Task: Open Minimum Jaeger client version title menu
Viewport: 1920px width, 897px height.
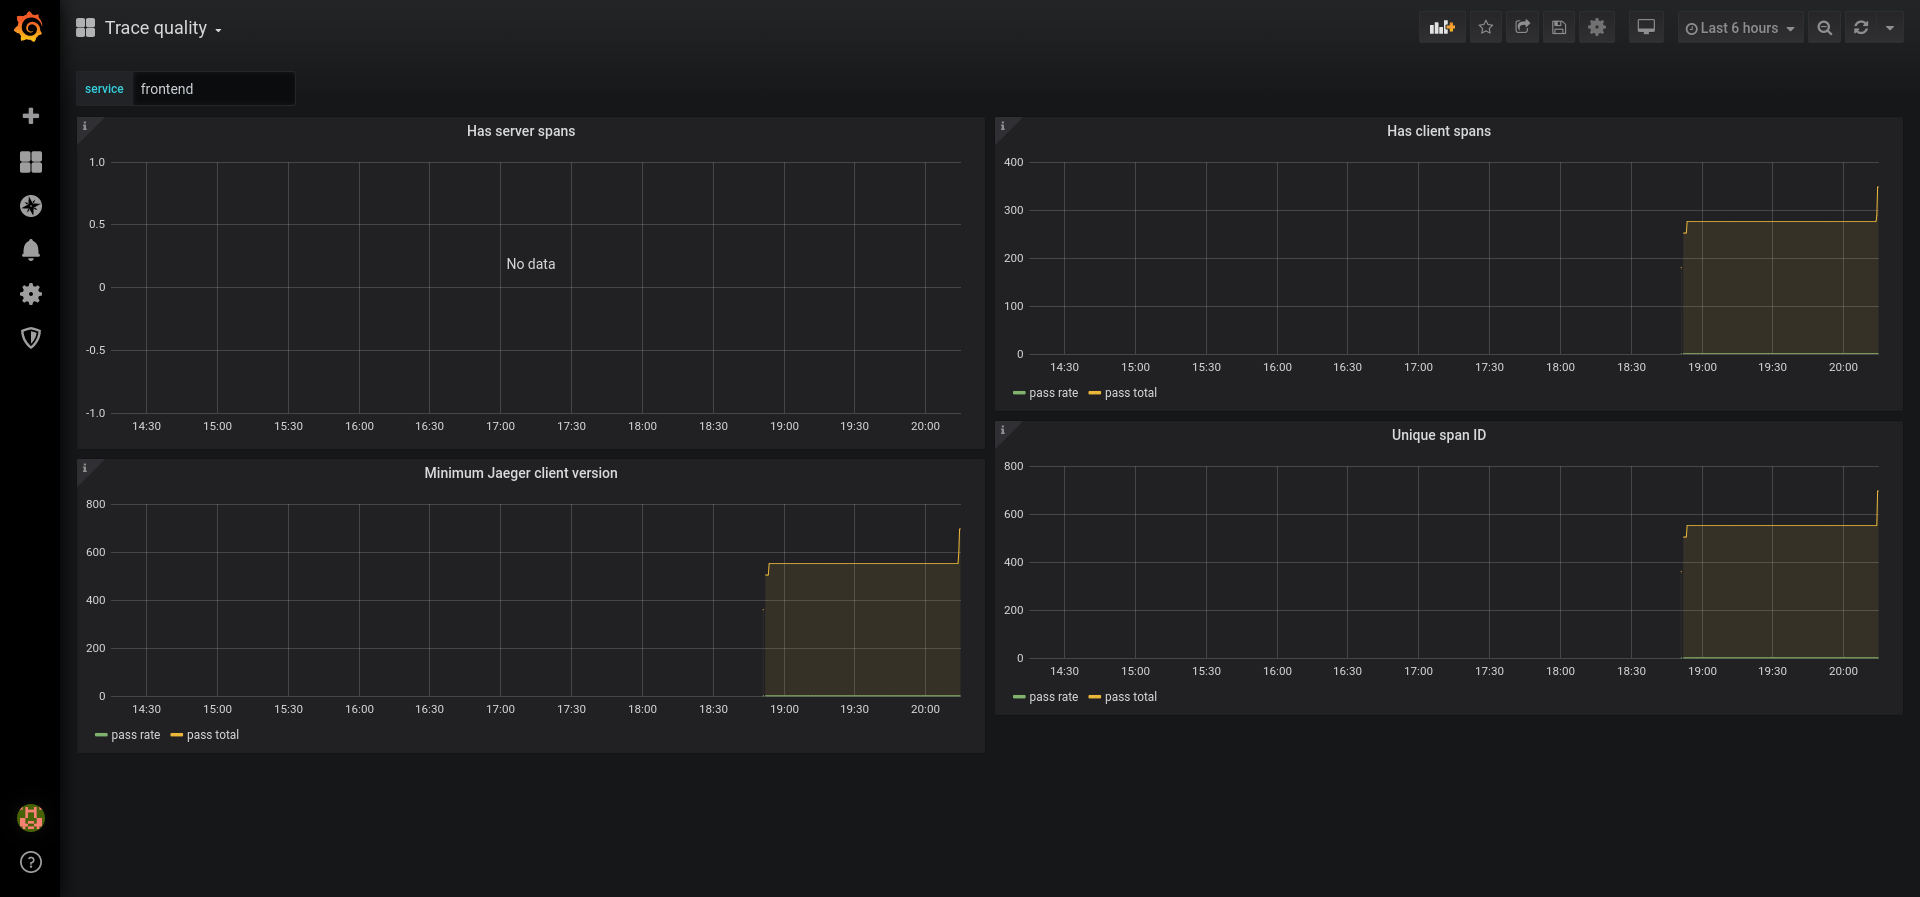Action: coord(521,473)
